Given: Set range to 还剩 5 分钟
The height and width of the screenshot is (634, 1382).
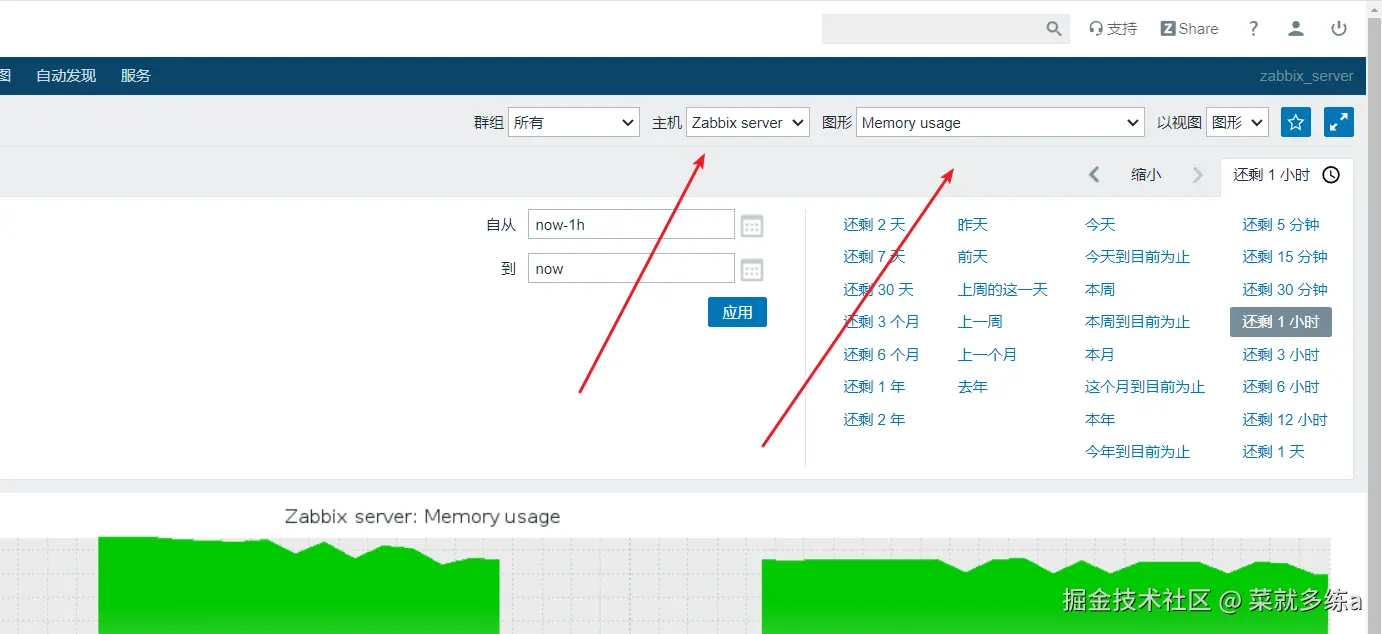Looking at the screenshot, I should [1281, 225].
